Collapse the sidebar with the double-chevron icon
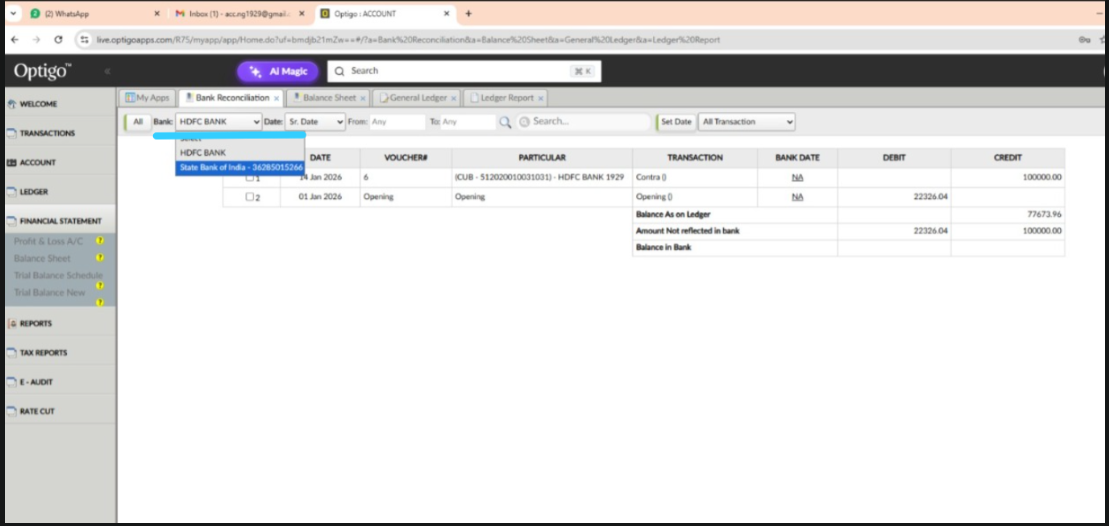 (107, 72)
